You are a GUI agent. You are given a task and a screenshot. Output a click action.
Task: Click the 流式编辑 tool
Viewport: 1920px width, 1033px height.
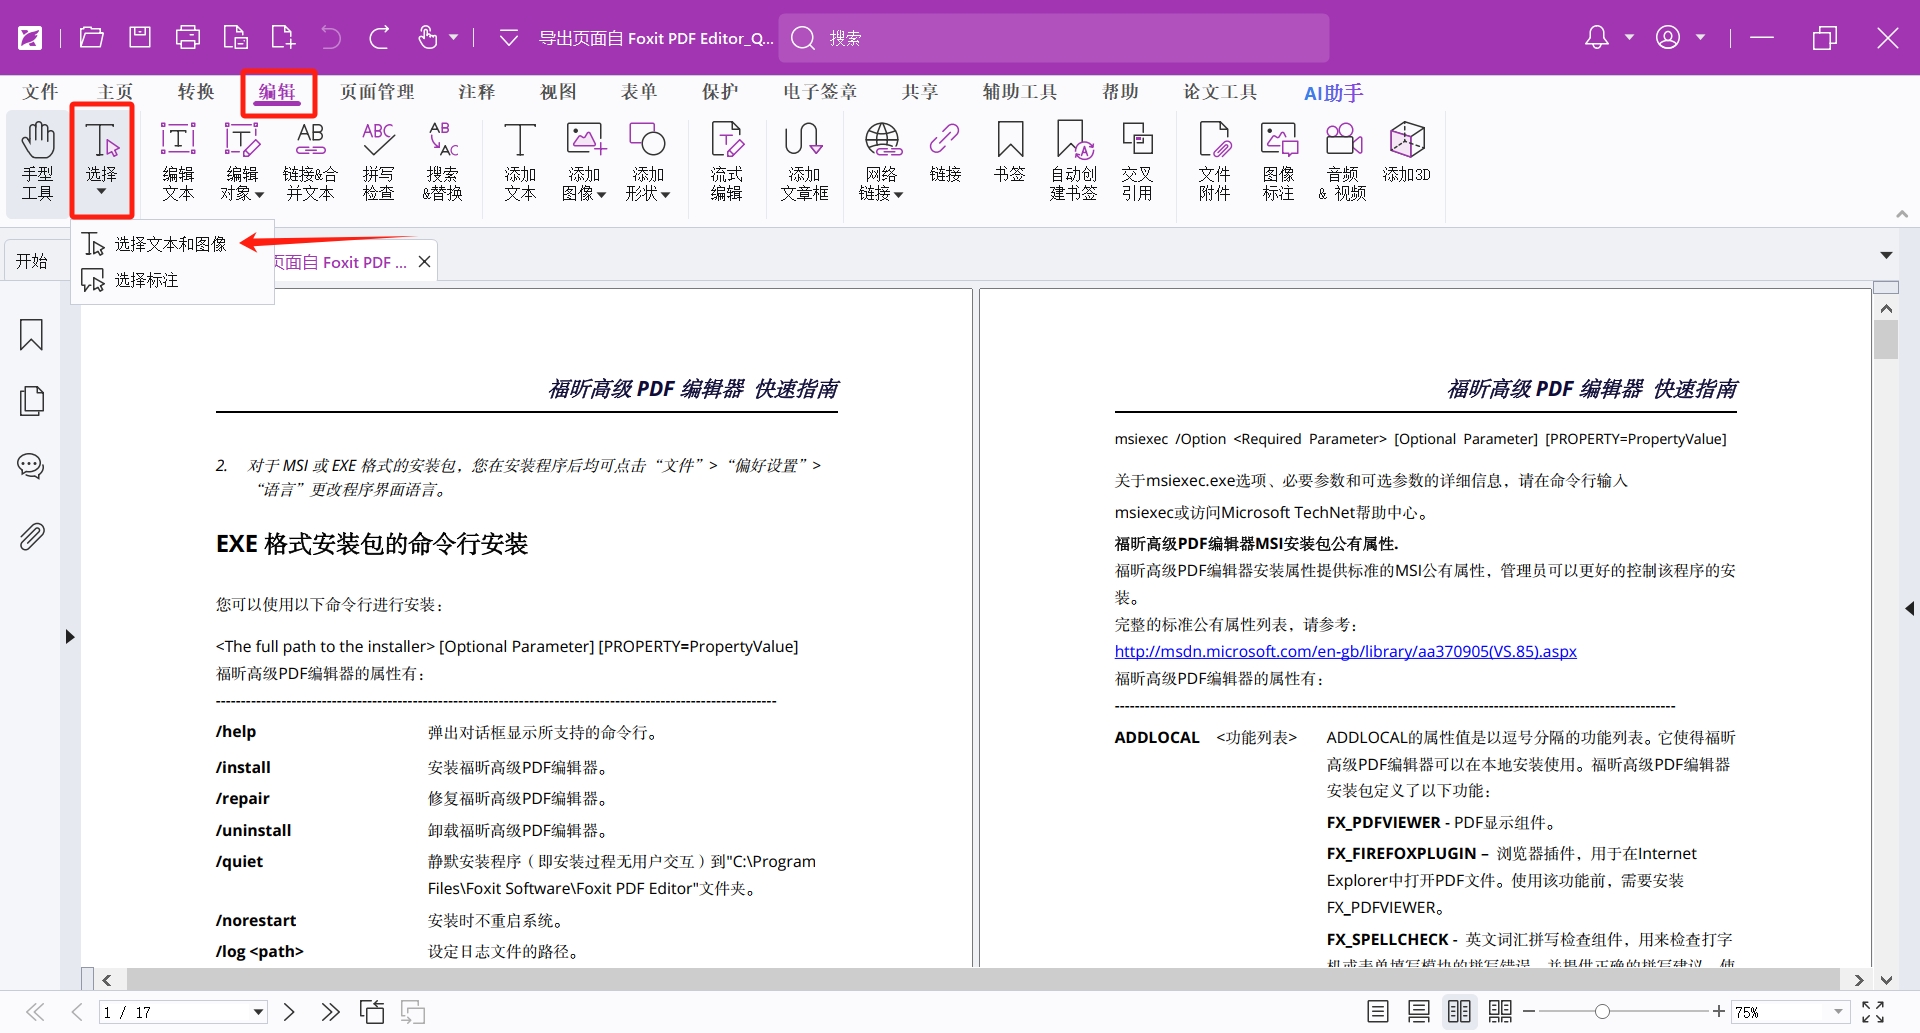point(726,162)
